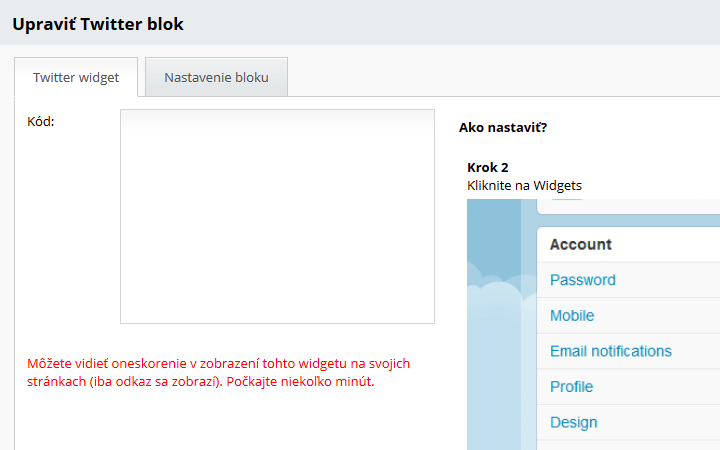This screenshot has height=450, width=720.
Task: Open the Nastavenie bloku tab
Action: tap(216, 77)
